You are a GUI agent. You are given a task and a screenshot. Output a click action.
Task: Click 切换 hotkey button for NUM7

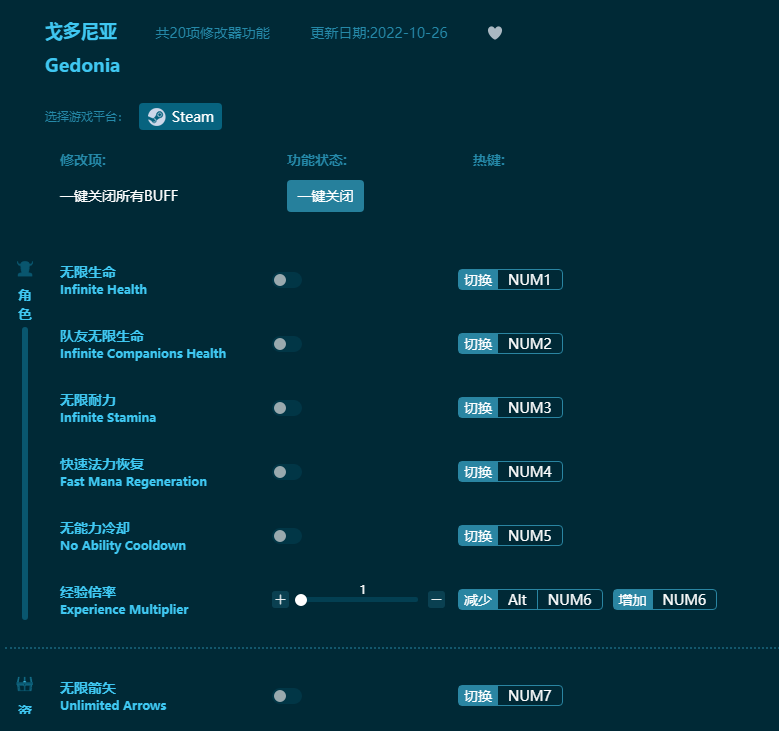point(478,696)
